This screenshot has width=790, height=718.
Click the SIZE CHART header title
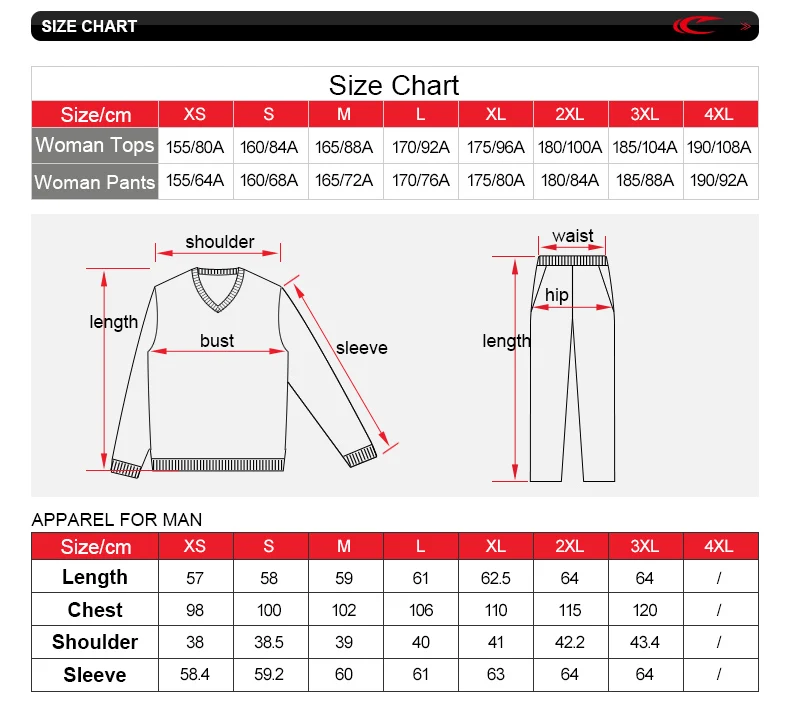click(x=89, y=26)
